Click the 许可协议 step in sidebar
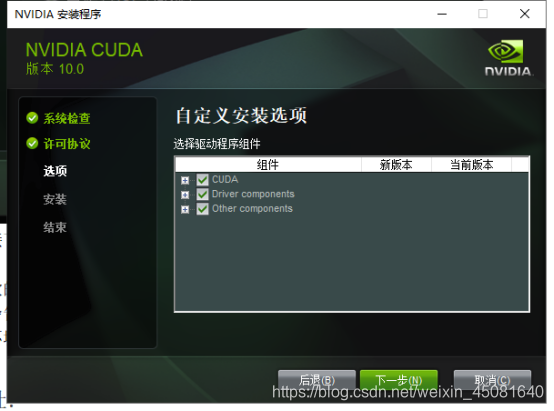Image resolution: width=554 pixels, height=411 pixels. pos(67,144)
